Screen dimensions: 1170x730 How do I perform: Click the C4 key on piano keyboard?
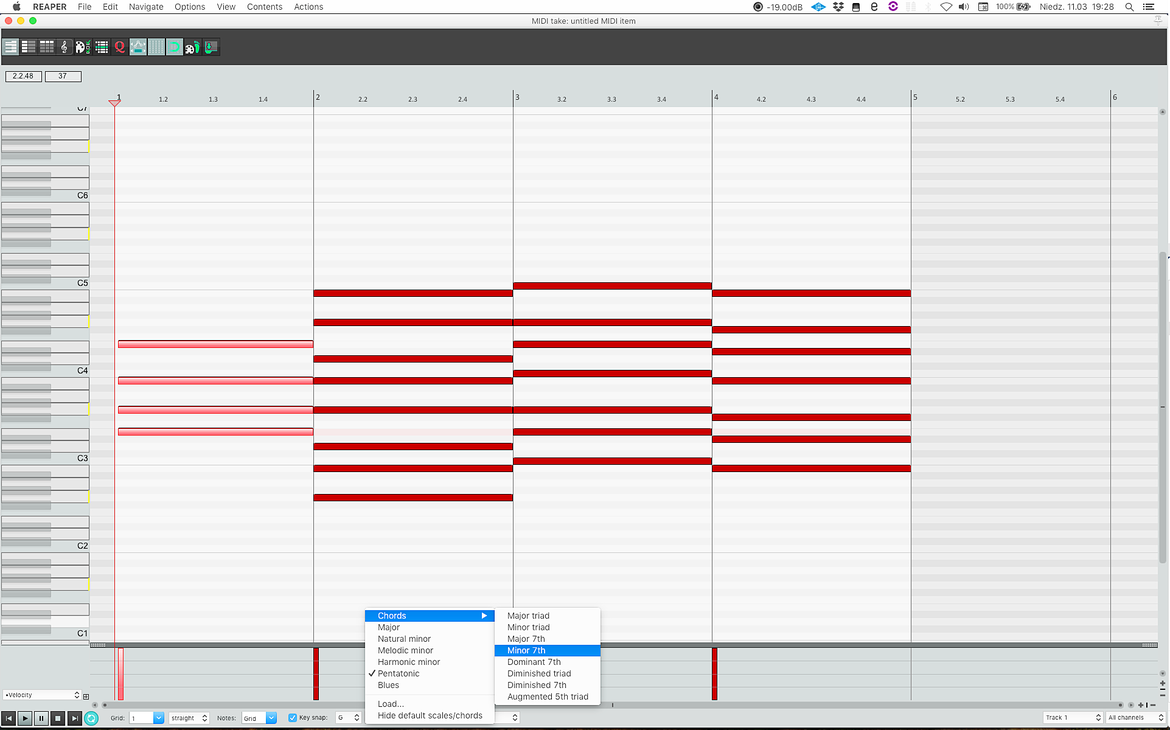click(45, 372)
